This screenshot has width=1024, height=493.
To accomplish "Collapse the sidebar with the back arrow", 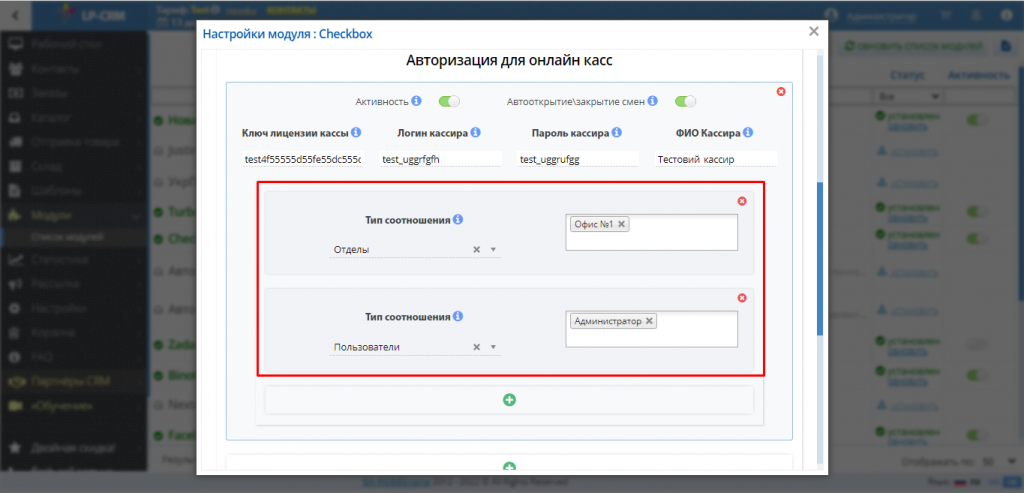I will point(16,14).
